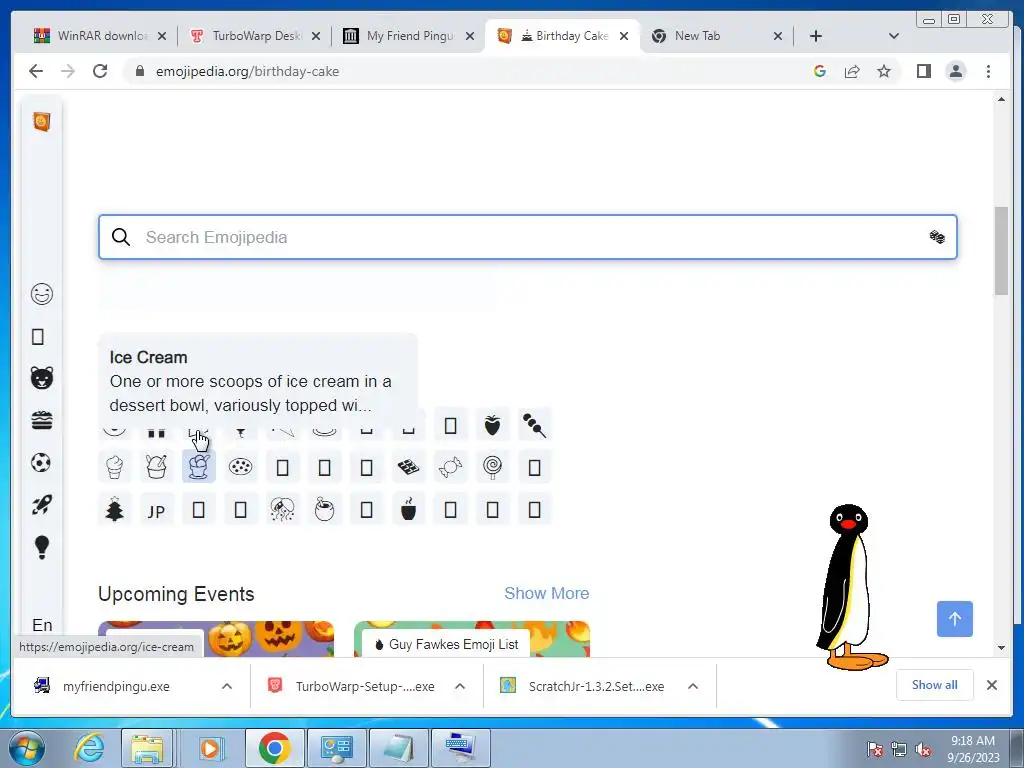Click the soft ice cream emoji
Screen dimensions: 1024x768
(114, 467)
